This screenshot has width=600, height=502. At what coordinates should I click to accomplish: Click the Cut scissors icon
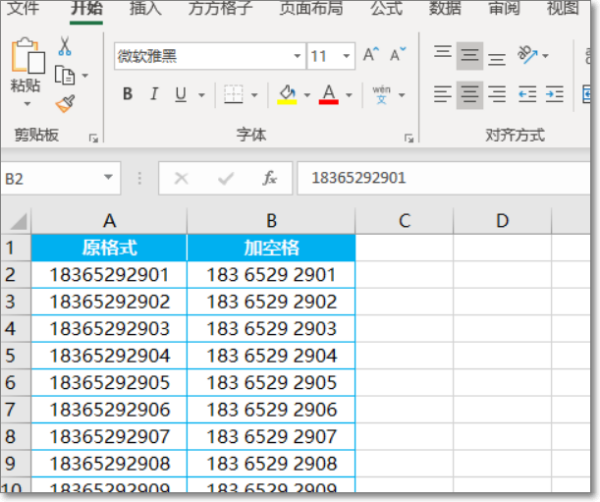(65, 46)
